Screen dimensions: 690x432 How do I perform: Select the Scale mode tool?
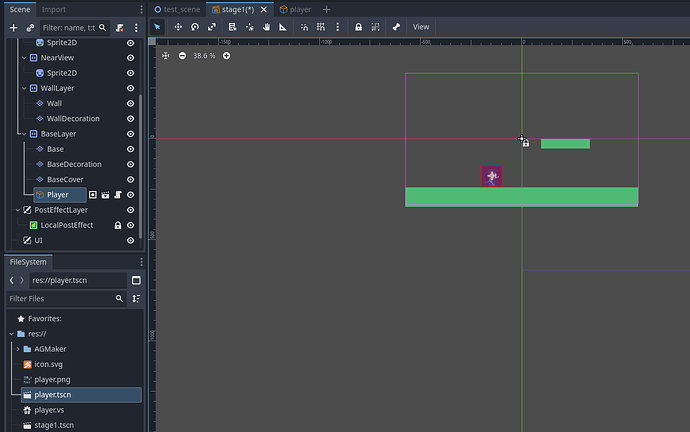[x=212, y=27]
